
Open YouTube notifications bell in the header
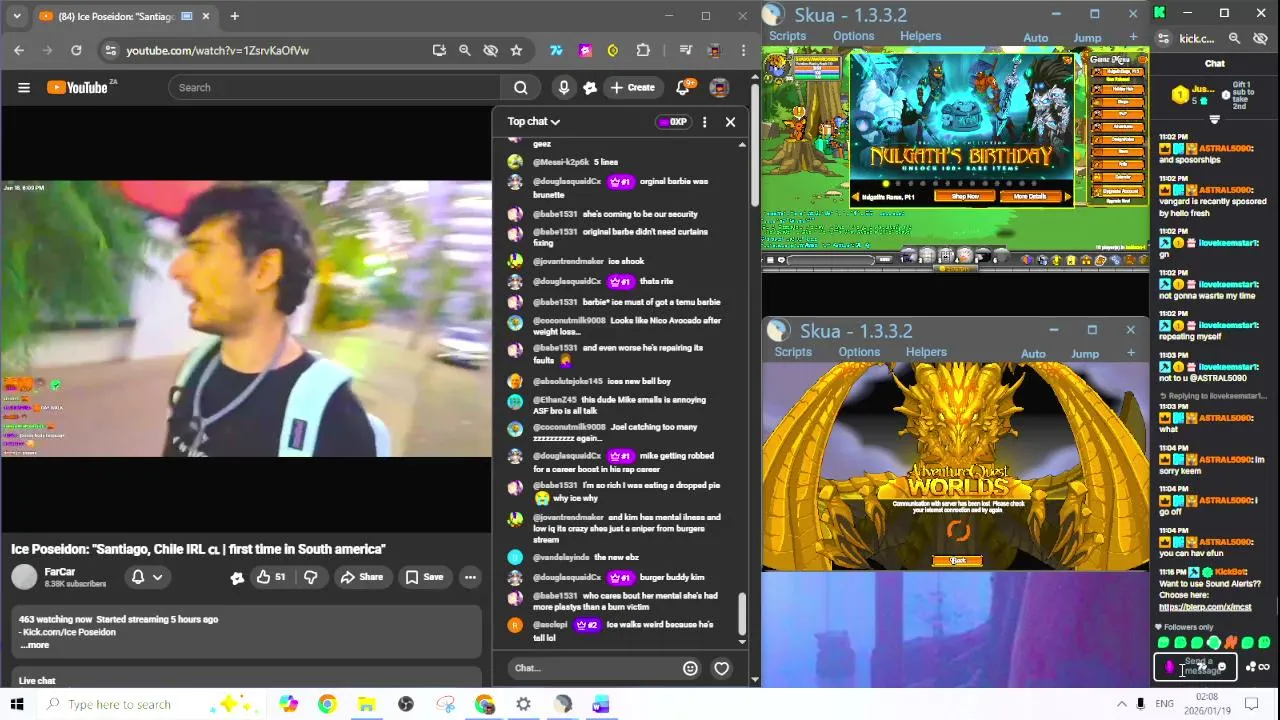tap(683, 88)
